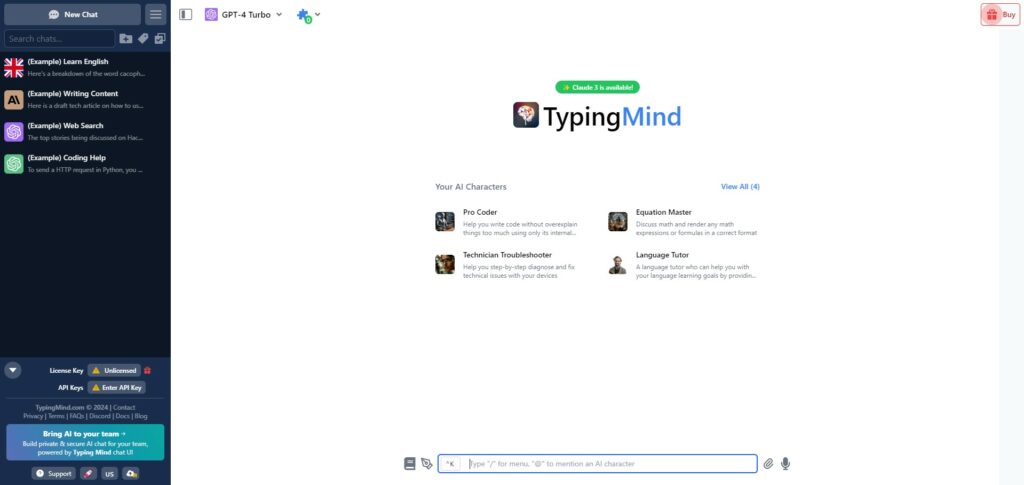The width and height of the screenshot is (1024, 485).
Task: Toggle the sidebar panel visibility
Action: coord(186,15)
